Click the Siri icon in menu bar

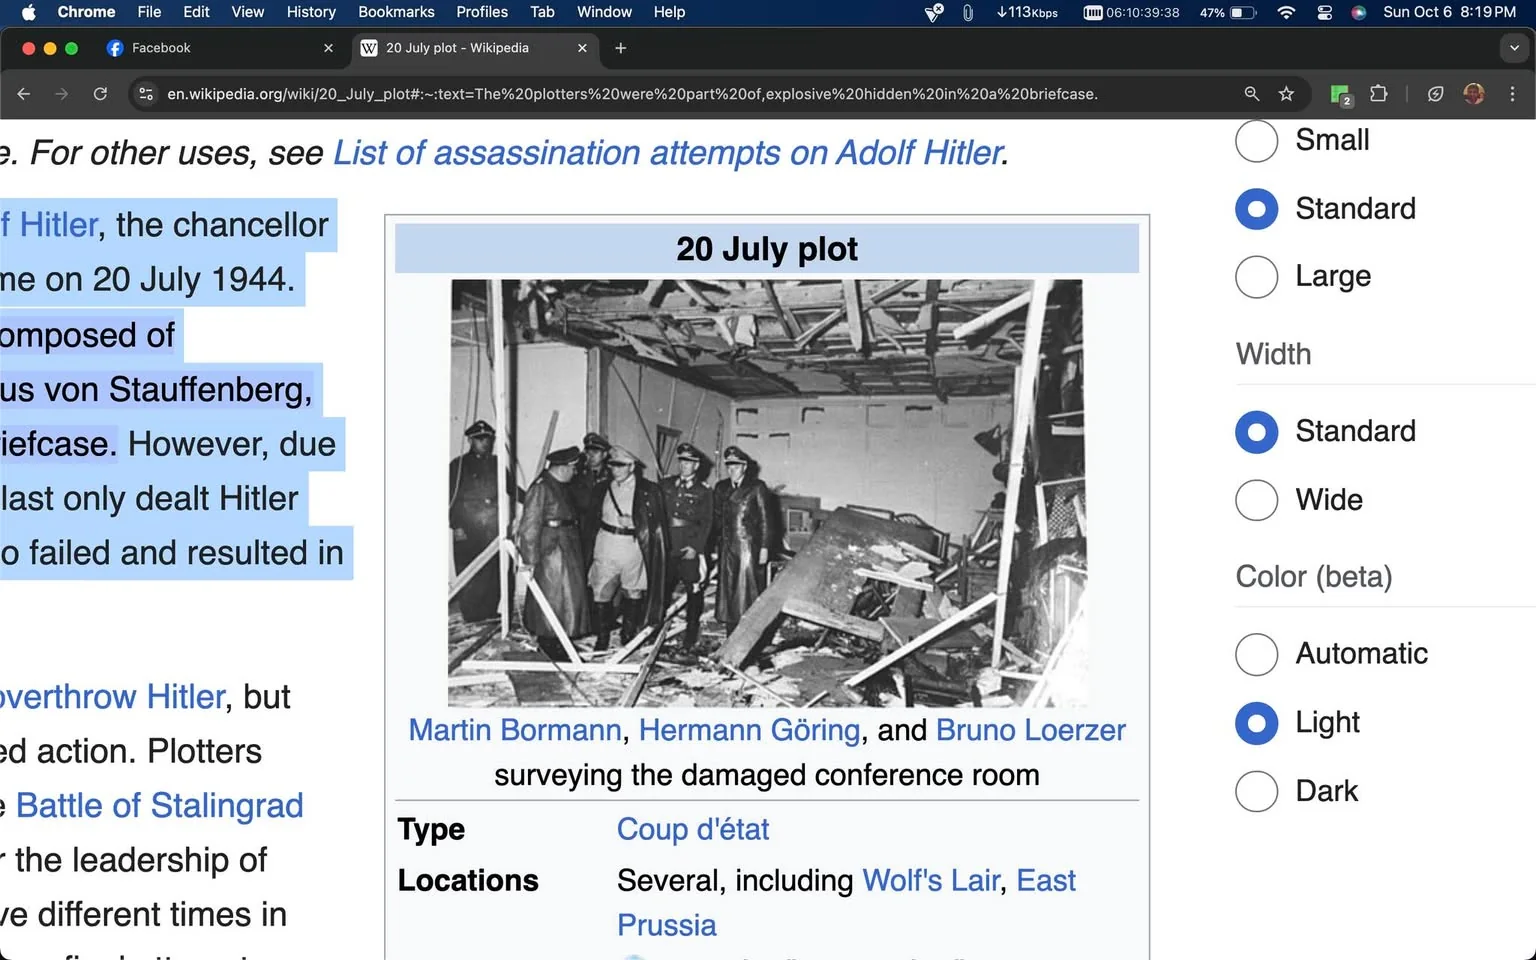coord(1359,12)
